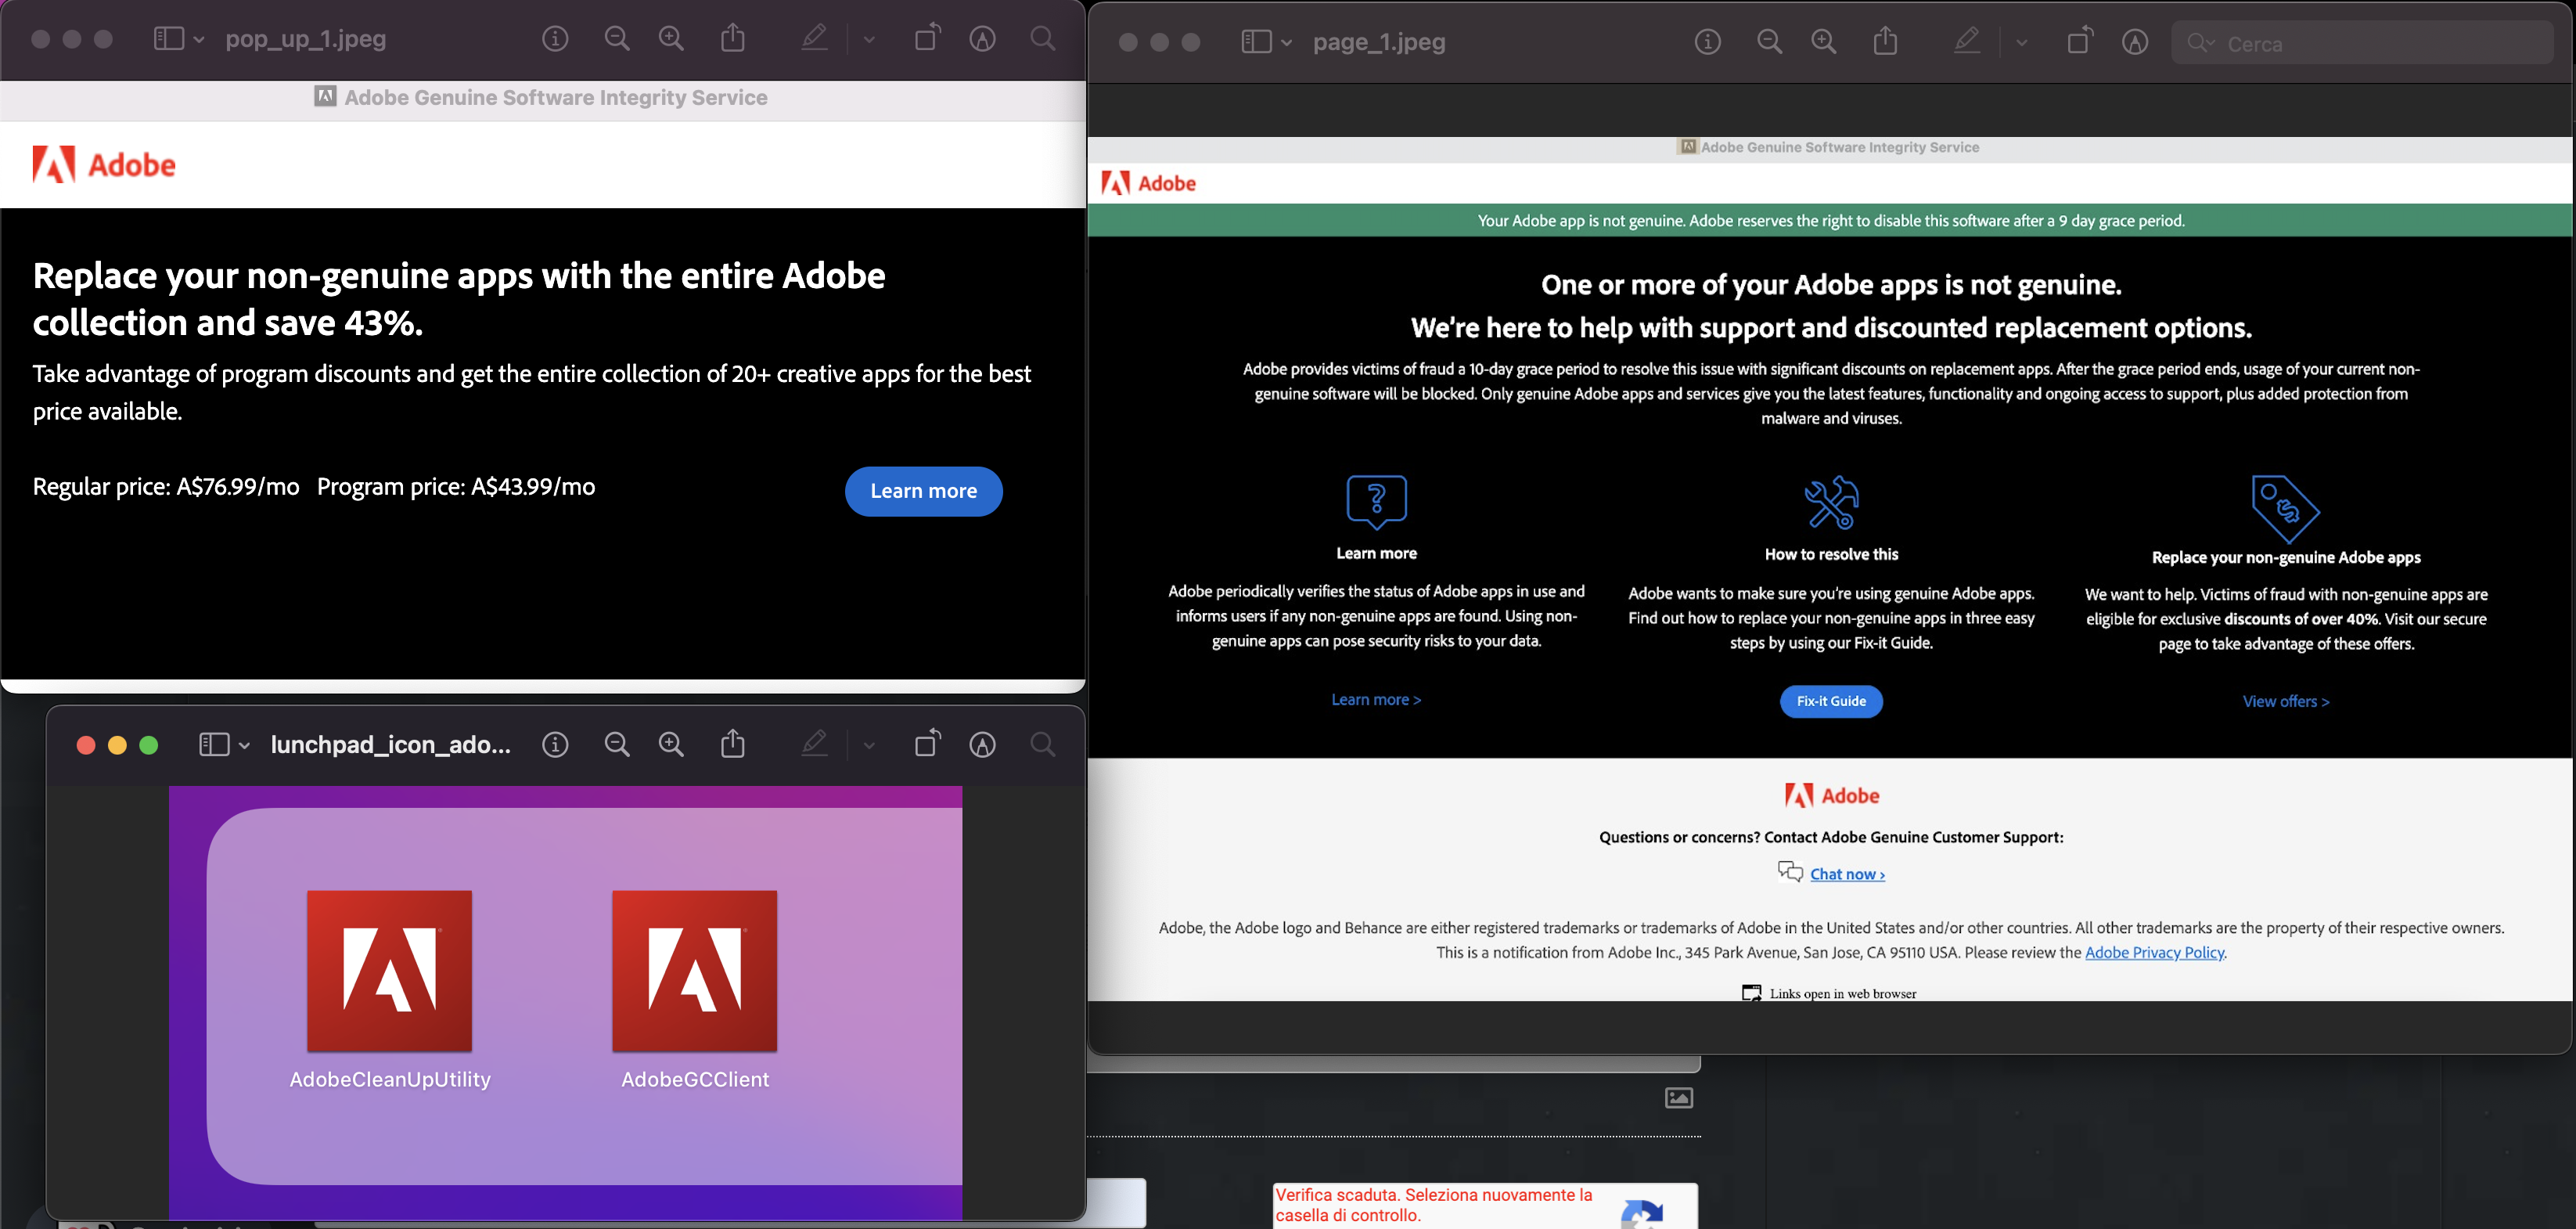Enable markup pen in lunchpad_icon window

point(814,744)
